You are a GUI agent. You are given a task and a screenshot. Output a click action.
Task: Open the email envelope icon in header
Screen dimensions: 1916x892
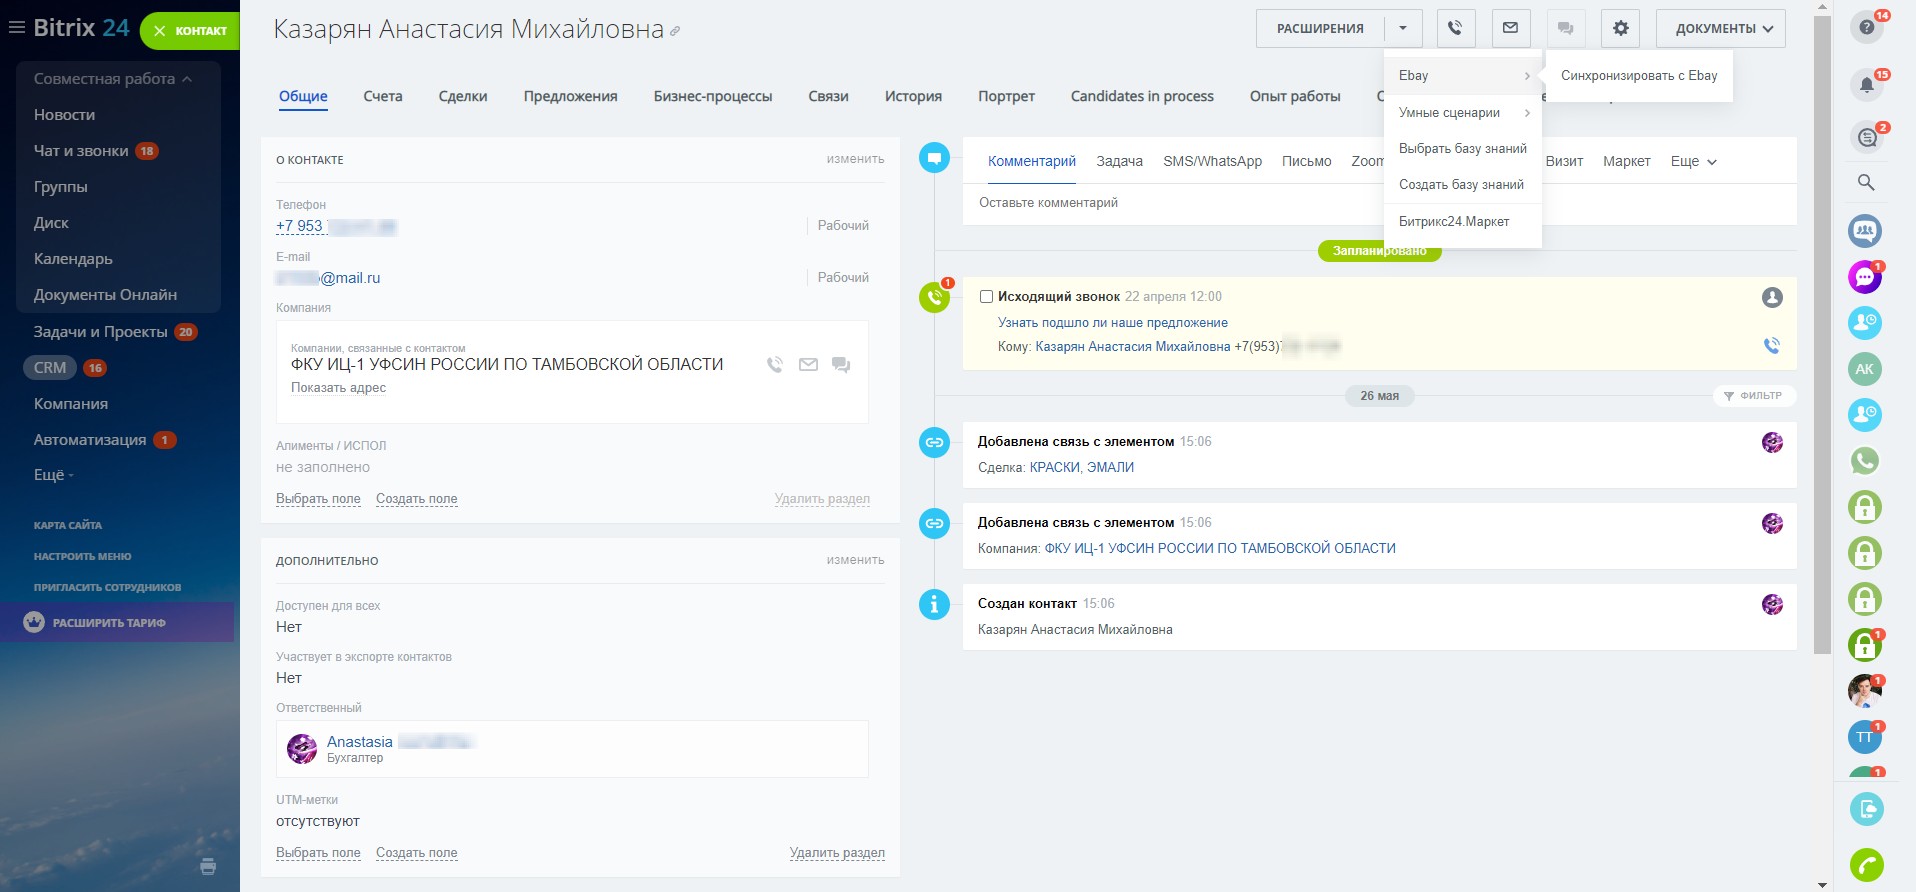click(x=1510, y=28)
